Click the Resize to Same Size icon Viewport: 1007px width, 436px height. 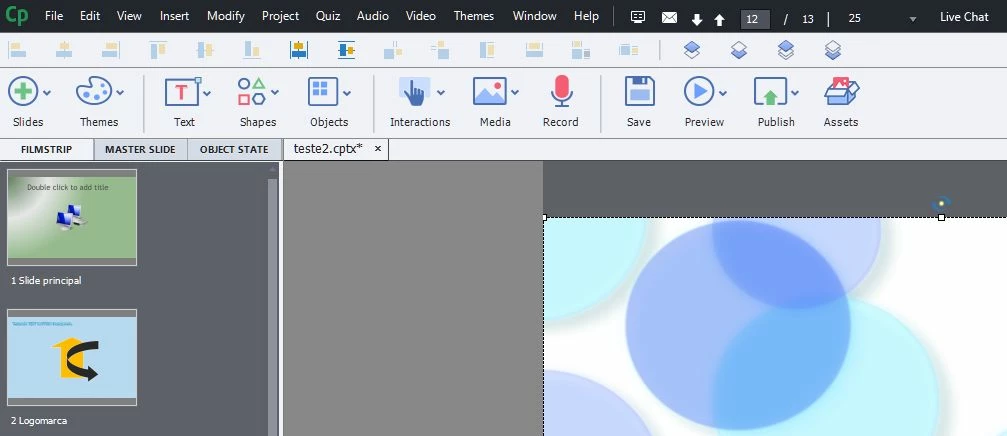coord(581,49)
